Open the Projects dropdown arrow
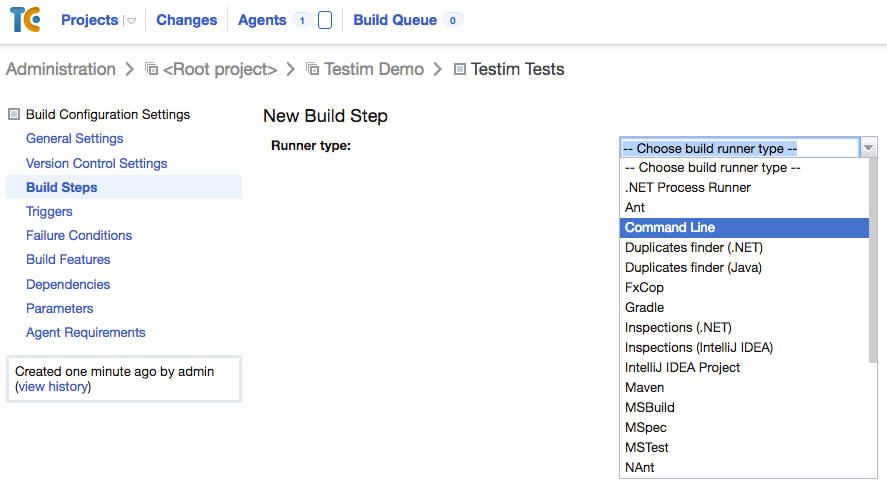 coord(131,21)
